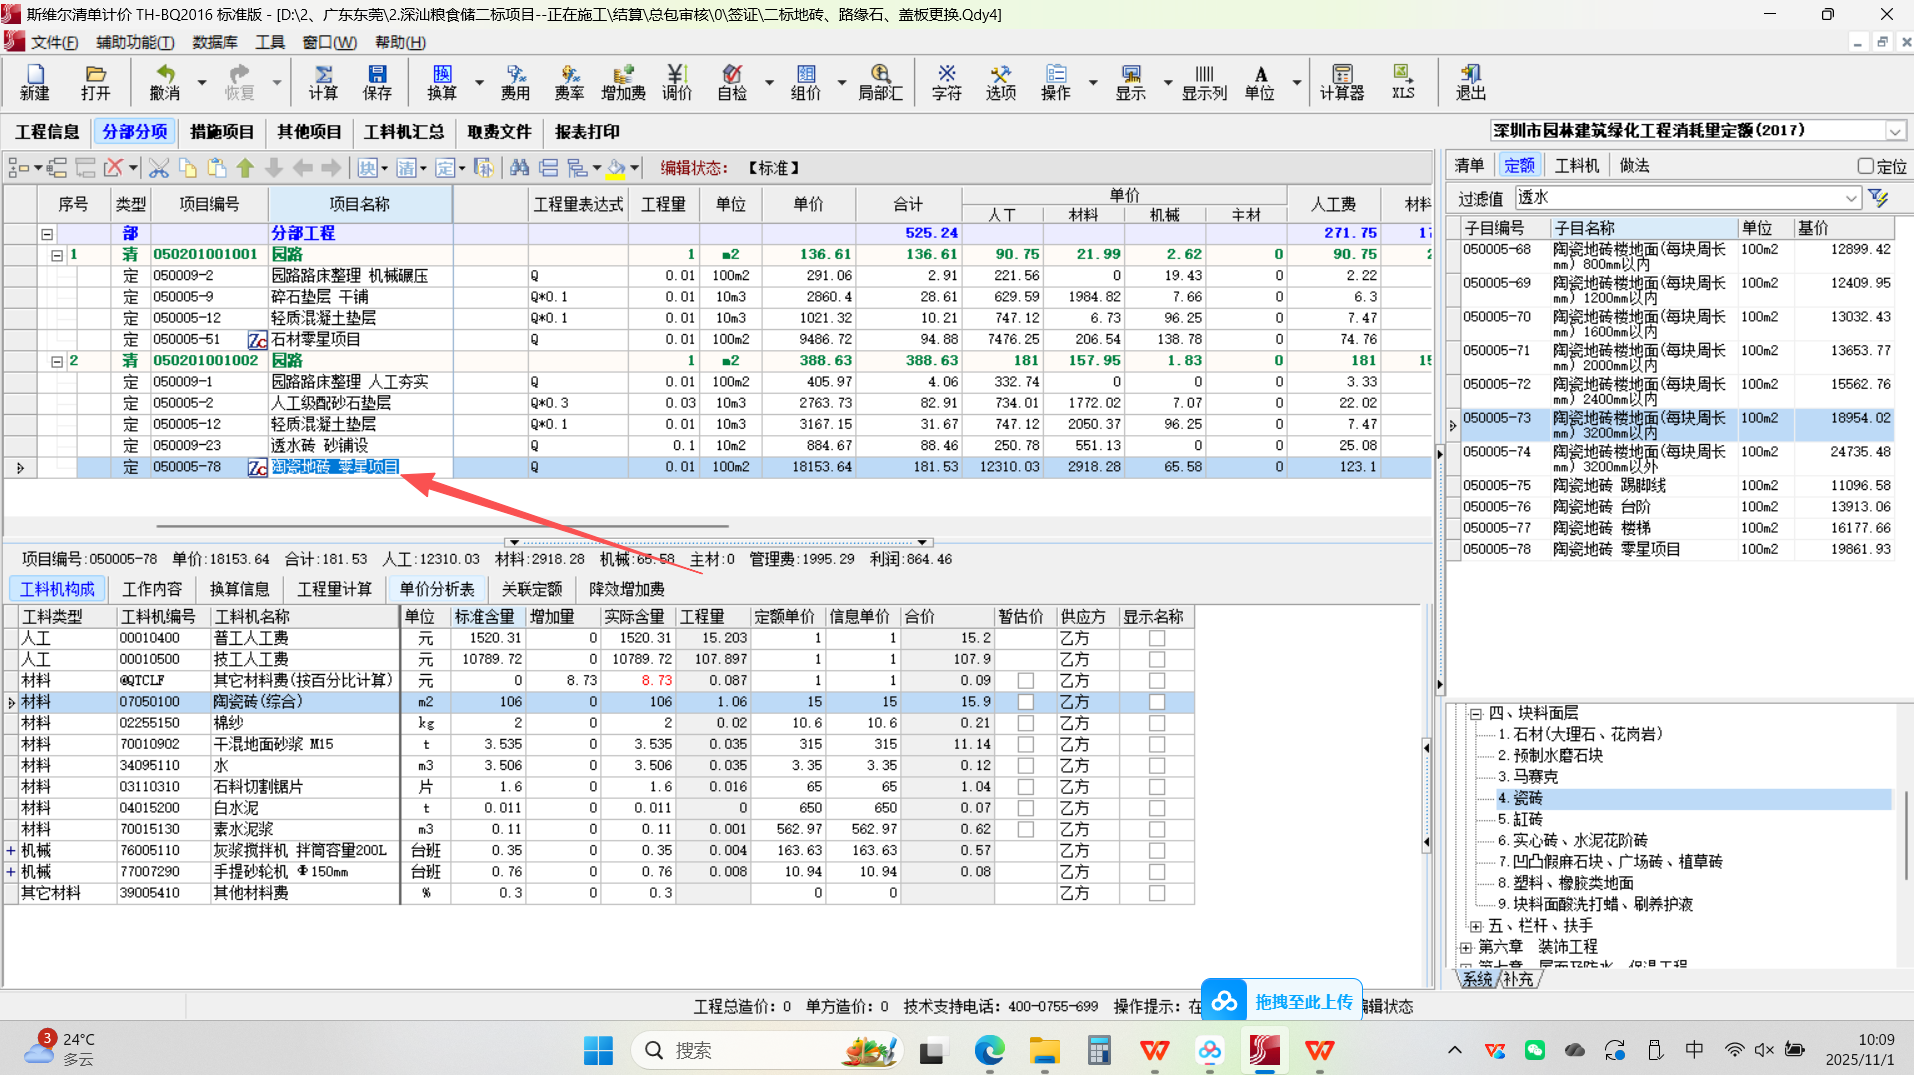Open the 单价分析表 tab

point(437,589)
